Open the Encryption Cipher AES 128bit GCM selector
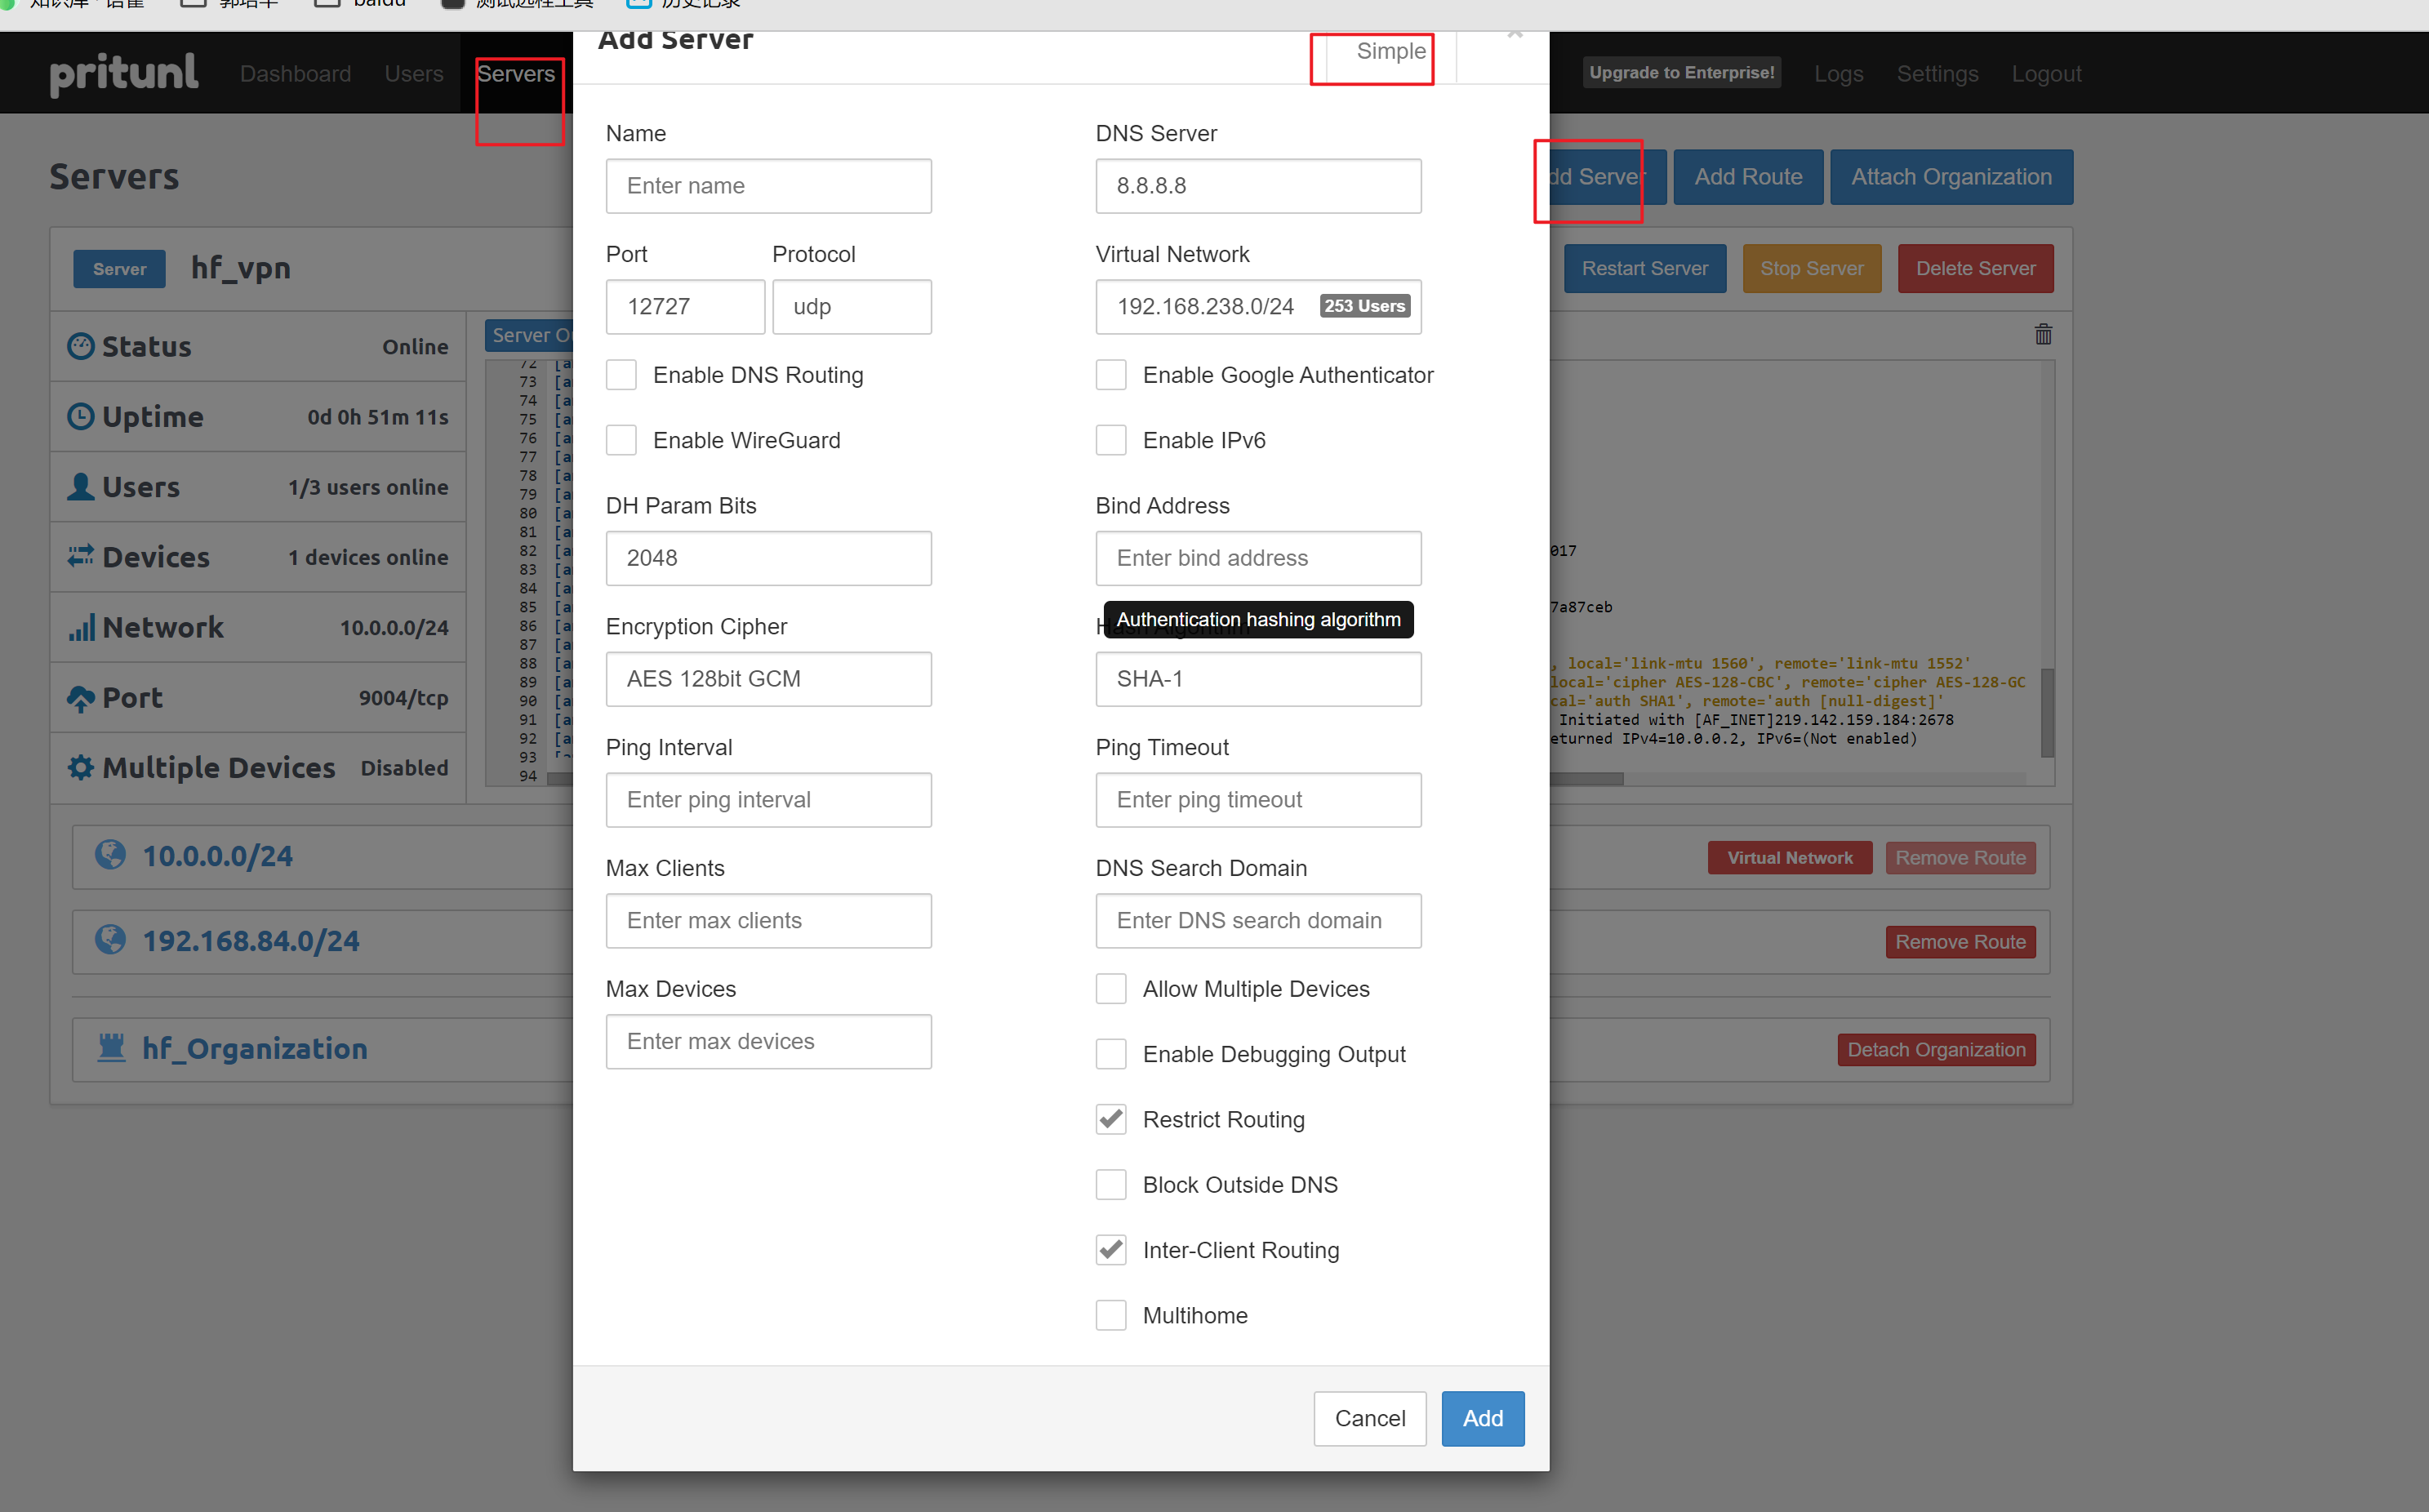 click(x=768, y=679)
